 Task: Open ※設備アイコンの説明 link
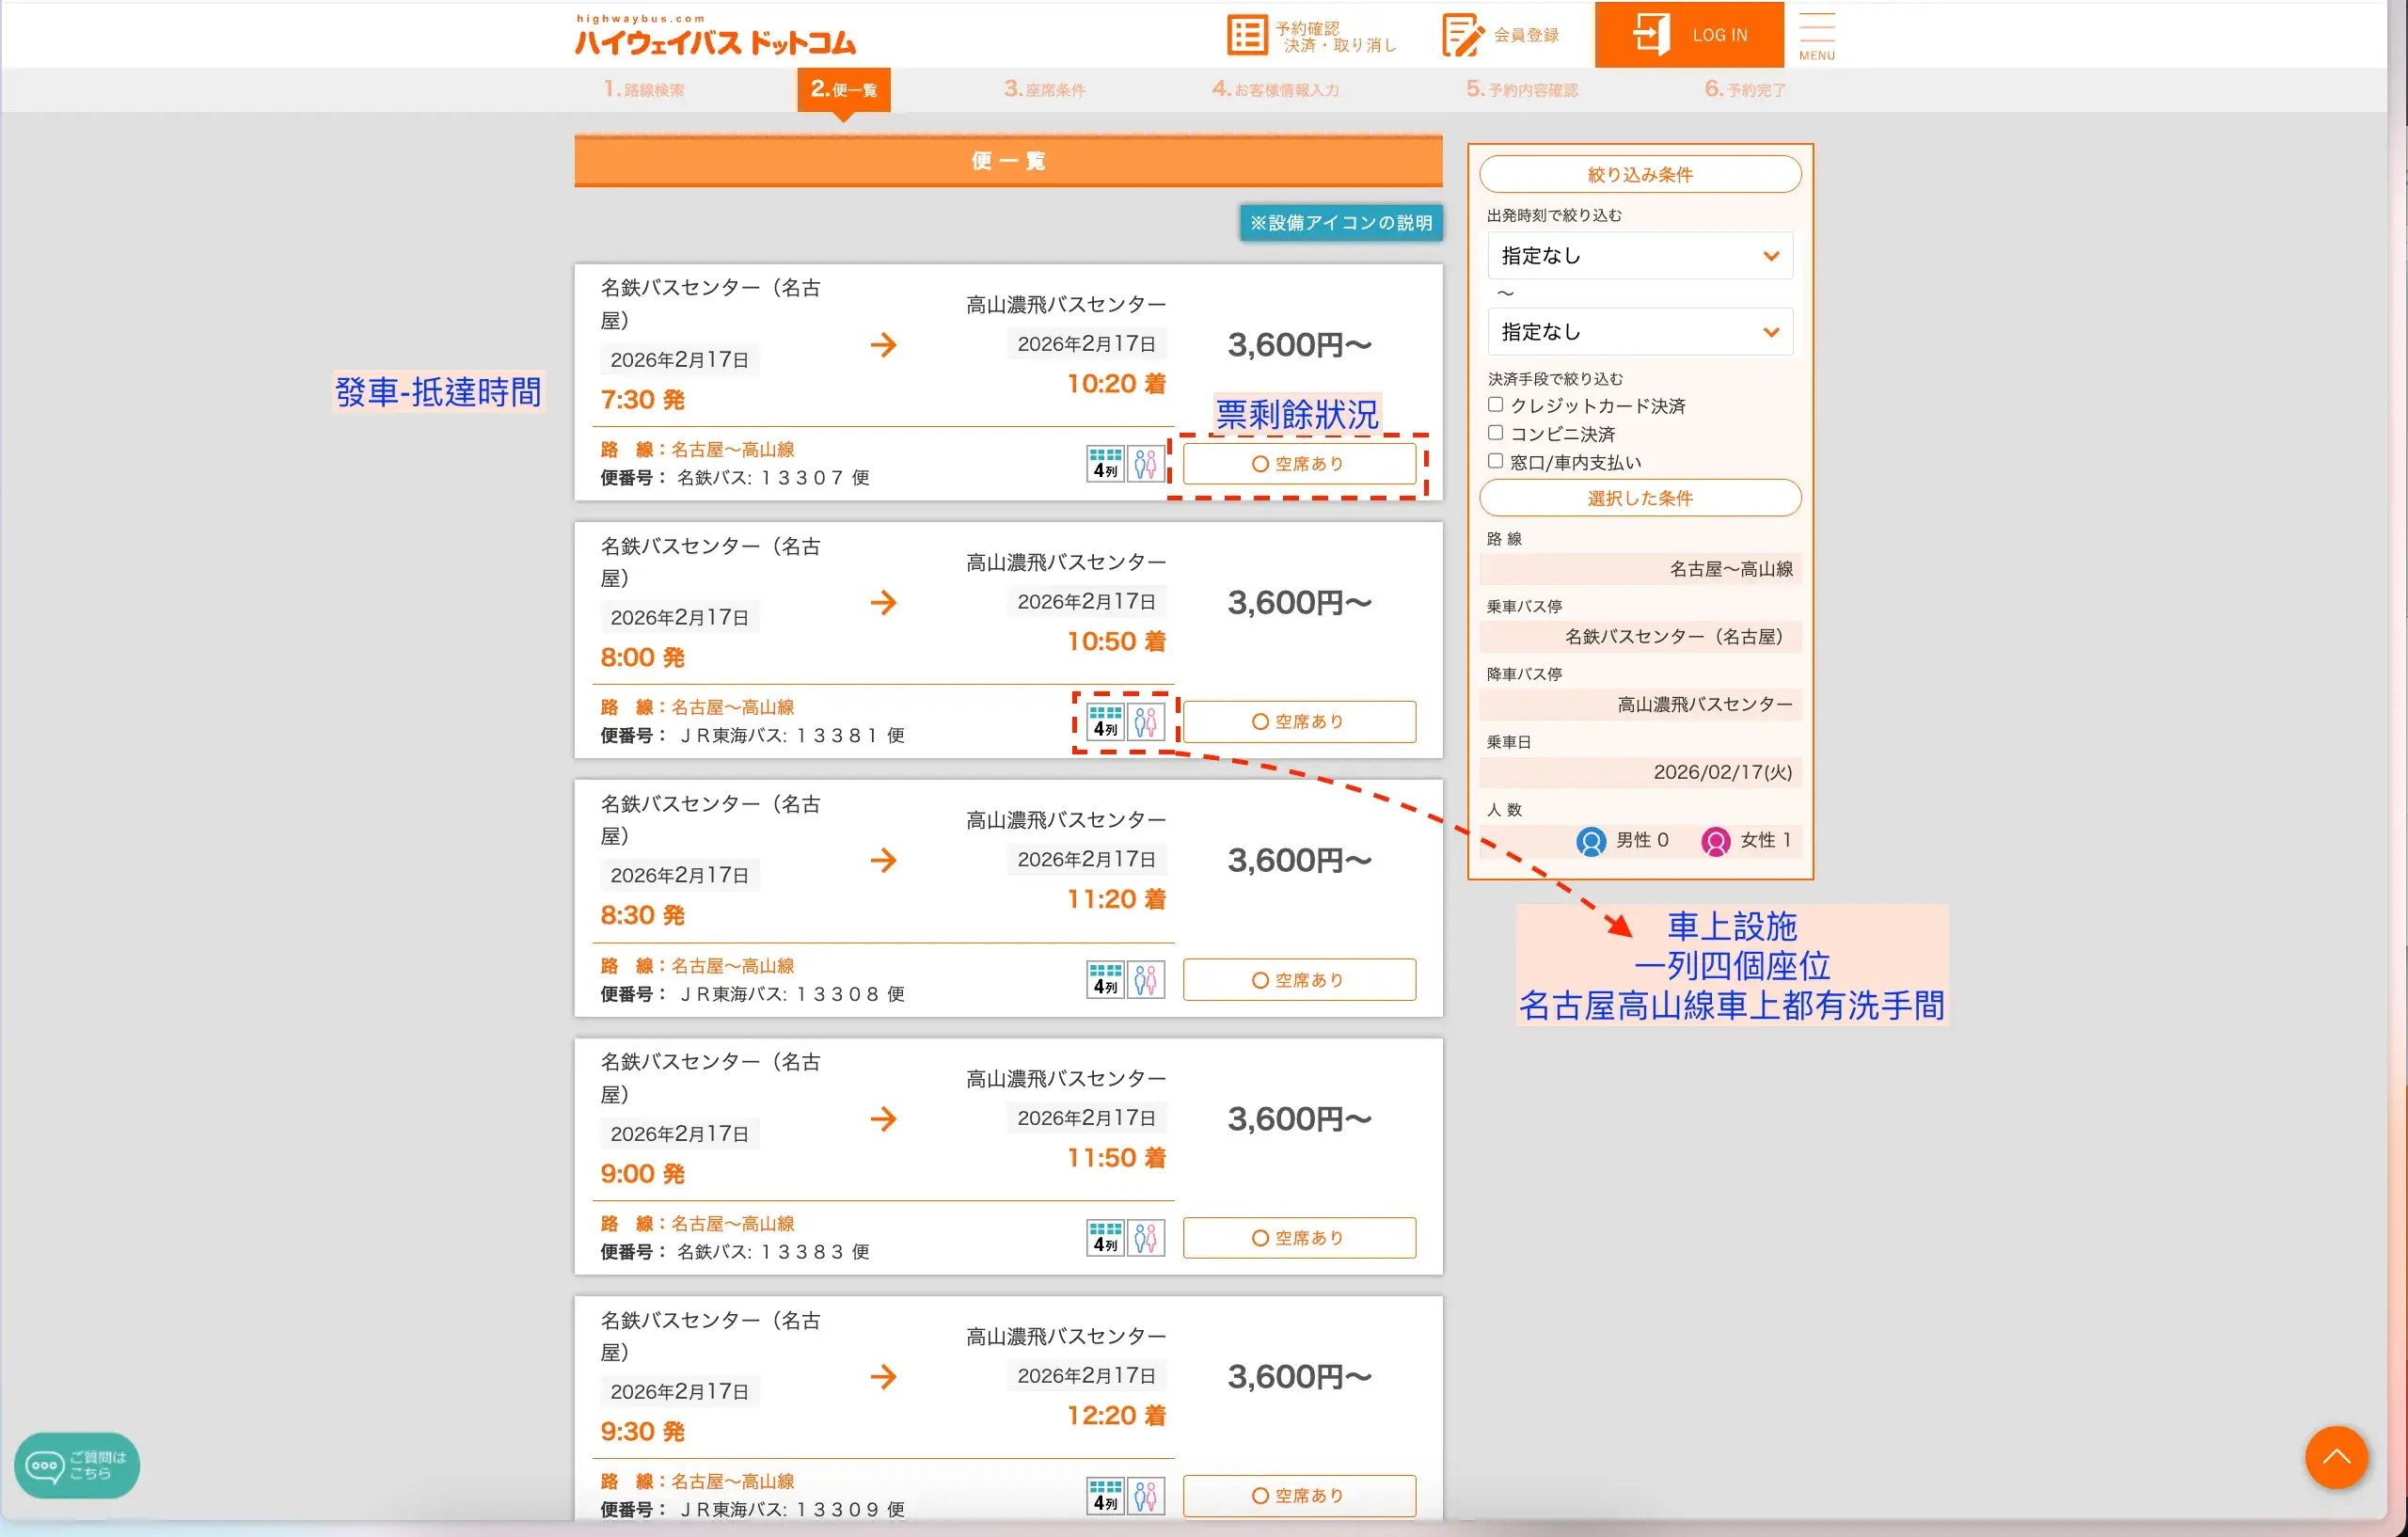click(x=1340, y=223)
